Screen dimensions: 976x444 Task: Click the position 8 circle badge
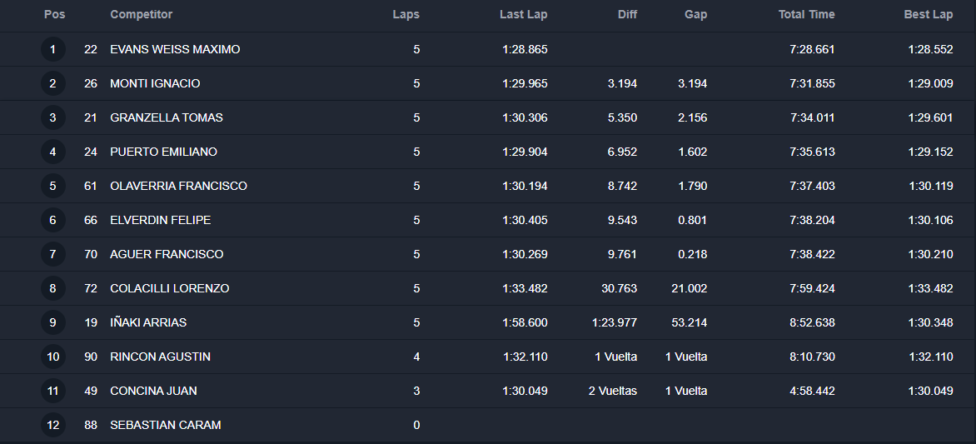53,288
